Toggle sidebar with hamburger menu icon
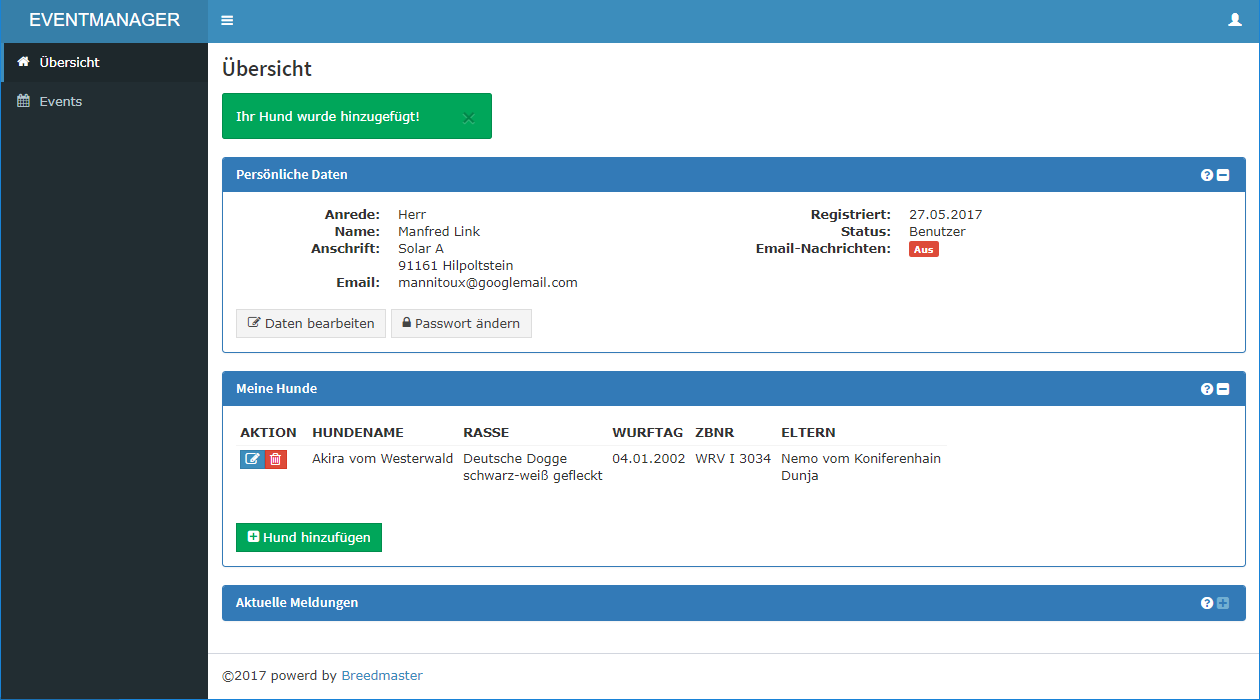The height and width of the screenshot is (700, 1260). [227, 21]
